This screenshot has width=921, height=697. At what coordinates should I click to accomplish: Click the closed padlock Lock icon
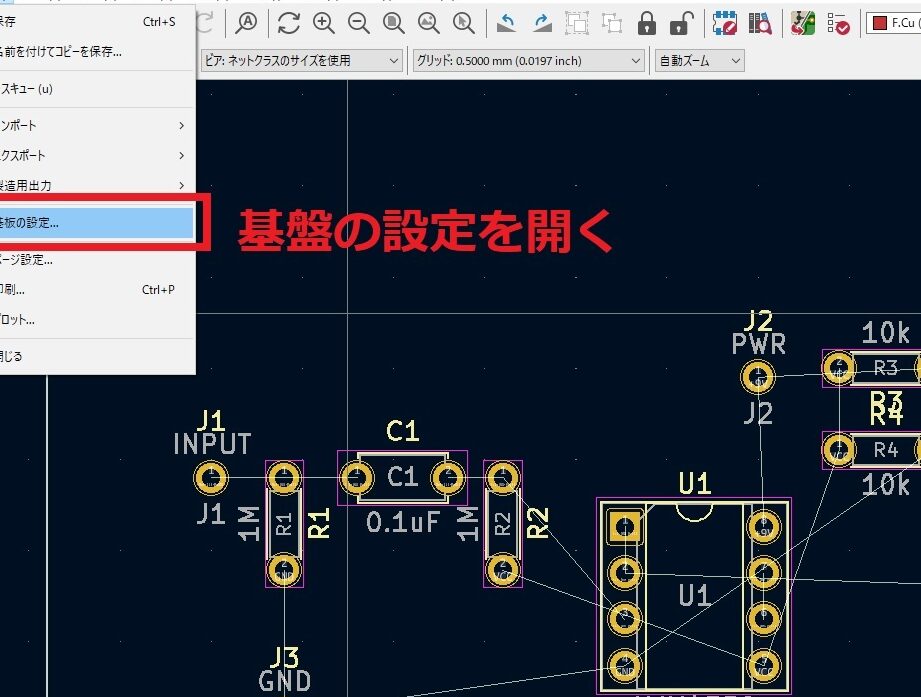[x=647, y=22]
